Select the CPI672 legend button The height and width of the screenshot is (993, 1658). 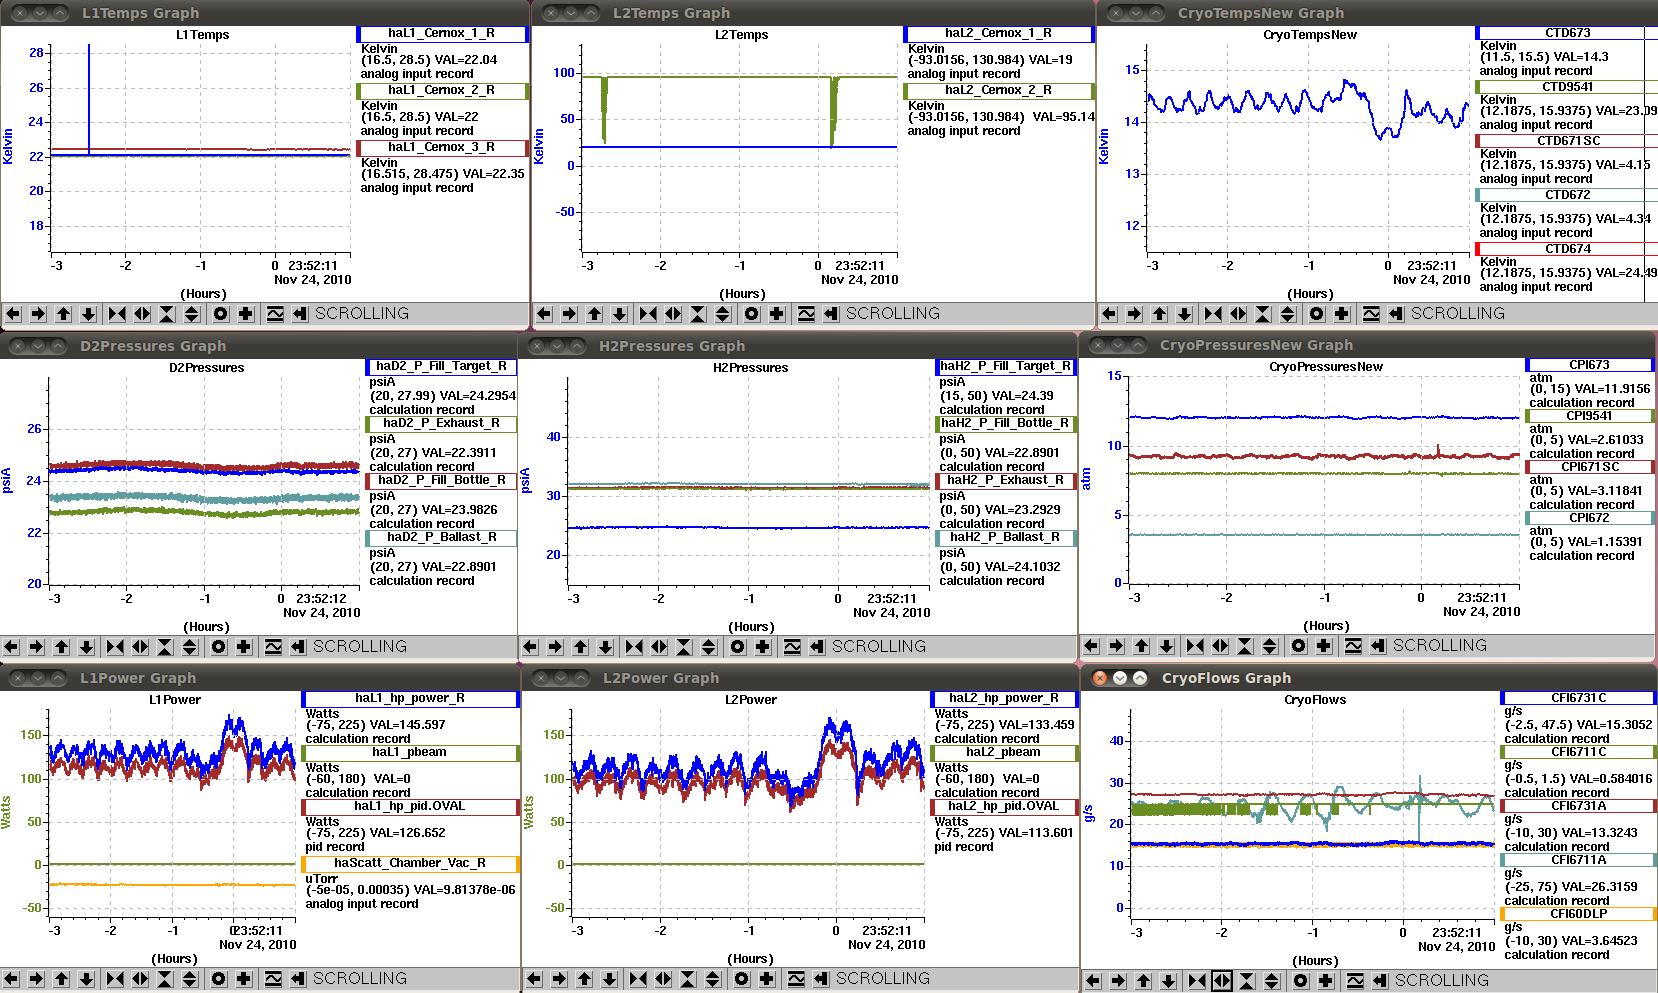1589,518
